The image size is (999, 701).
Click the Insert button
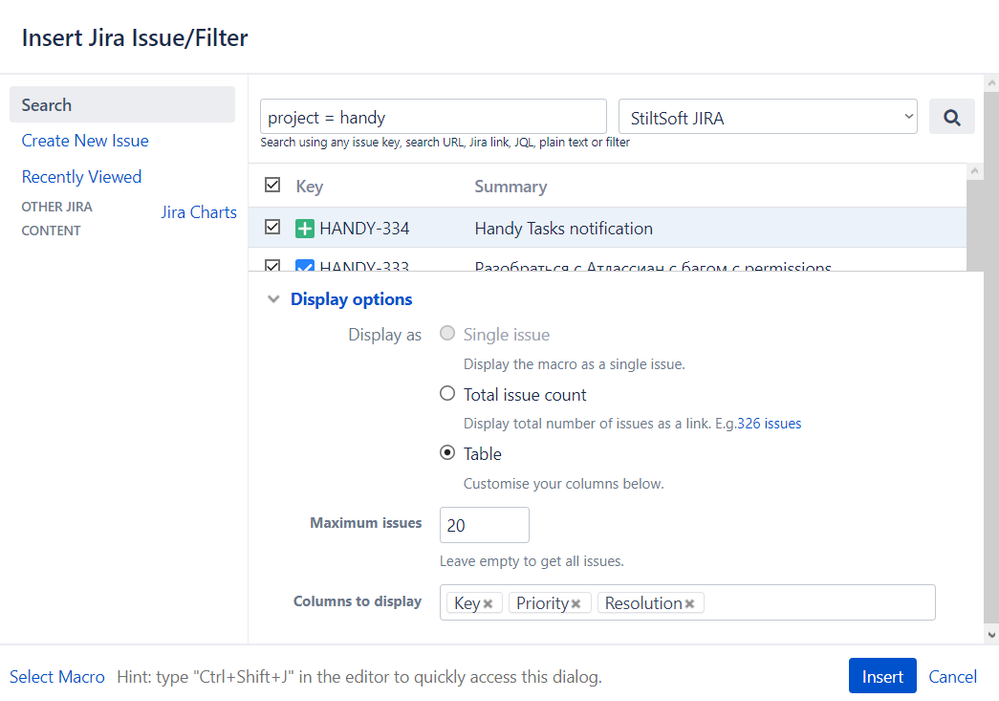click(x=882, y=676)
